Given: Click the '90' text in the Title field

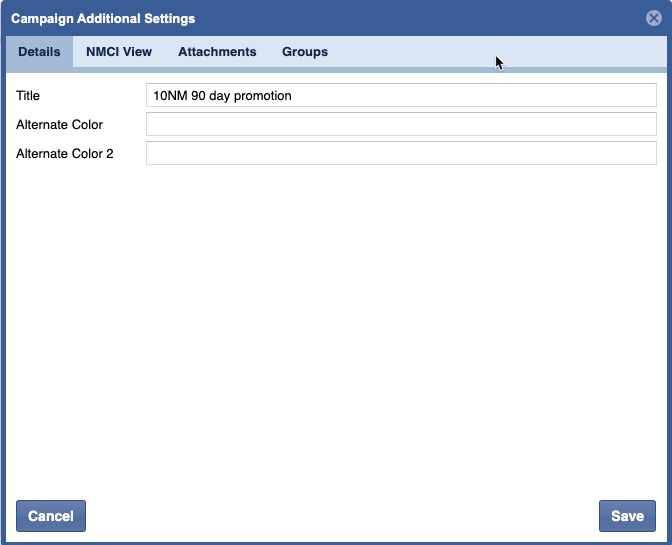Looking at the screenshot, I should click(x=199, y=96).
